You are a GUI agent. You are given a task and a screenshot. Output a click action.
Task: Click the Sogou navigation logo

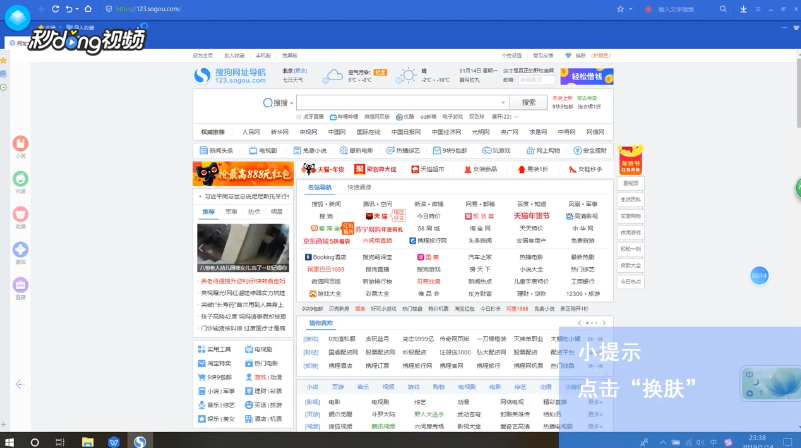[x=230, y=76]
